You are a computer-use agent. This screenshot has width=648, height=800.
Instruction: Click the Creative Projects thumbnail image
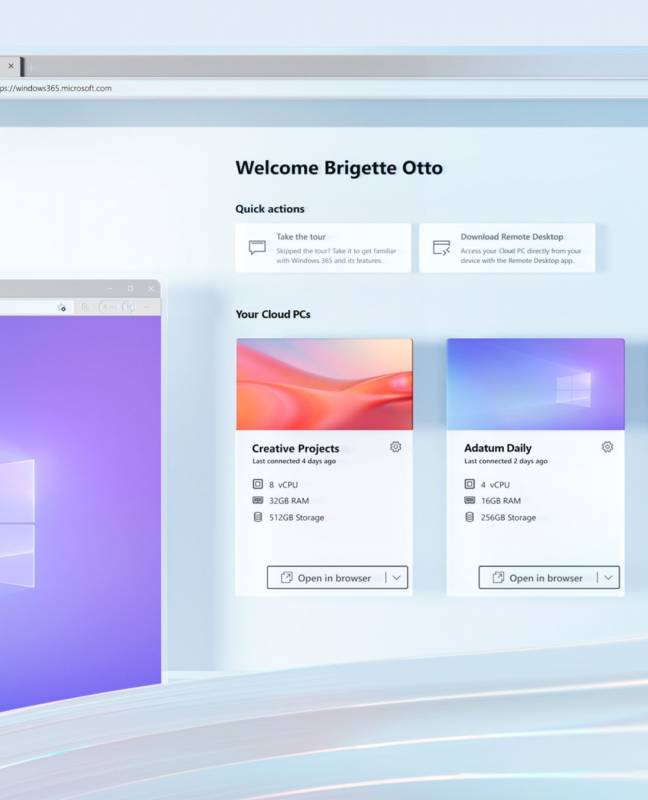(x=324, y=384)
